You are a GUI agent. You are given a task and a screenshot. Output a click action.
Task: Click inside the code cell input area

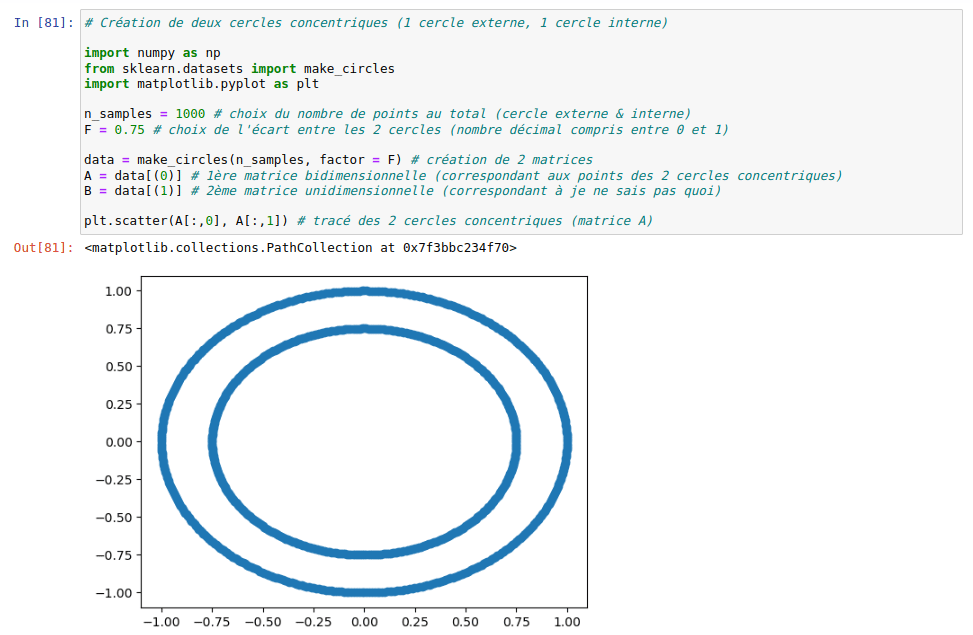tap(521, 122)
